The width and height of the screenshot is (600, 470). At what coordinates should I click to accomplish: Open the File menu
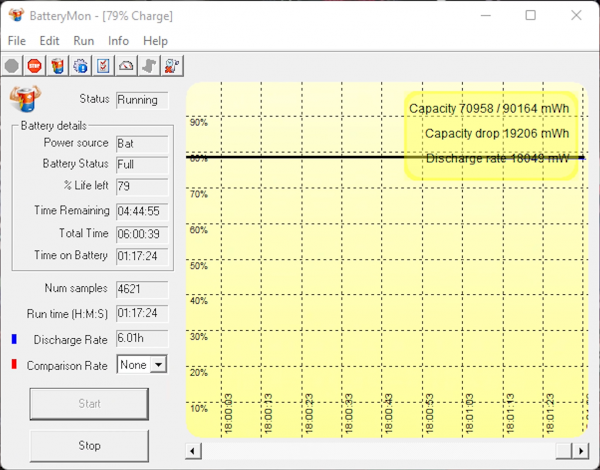click(x=17, y=41)
